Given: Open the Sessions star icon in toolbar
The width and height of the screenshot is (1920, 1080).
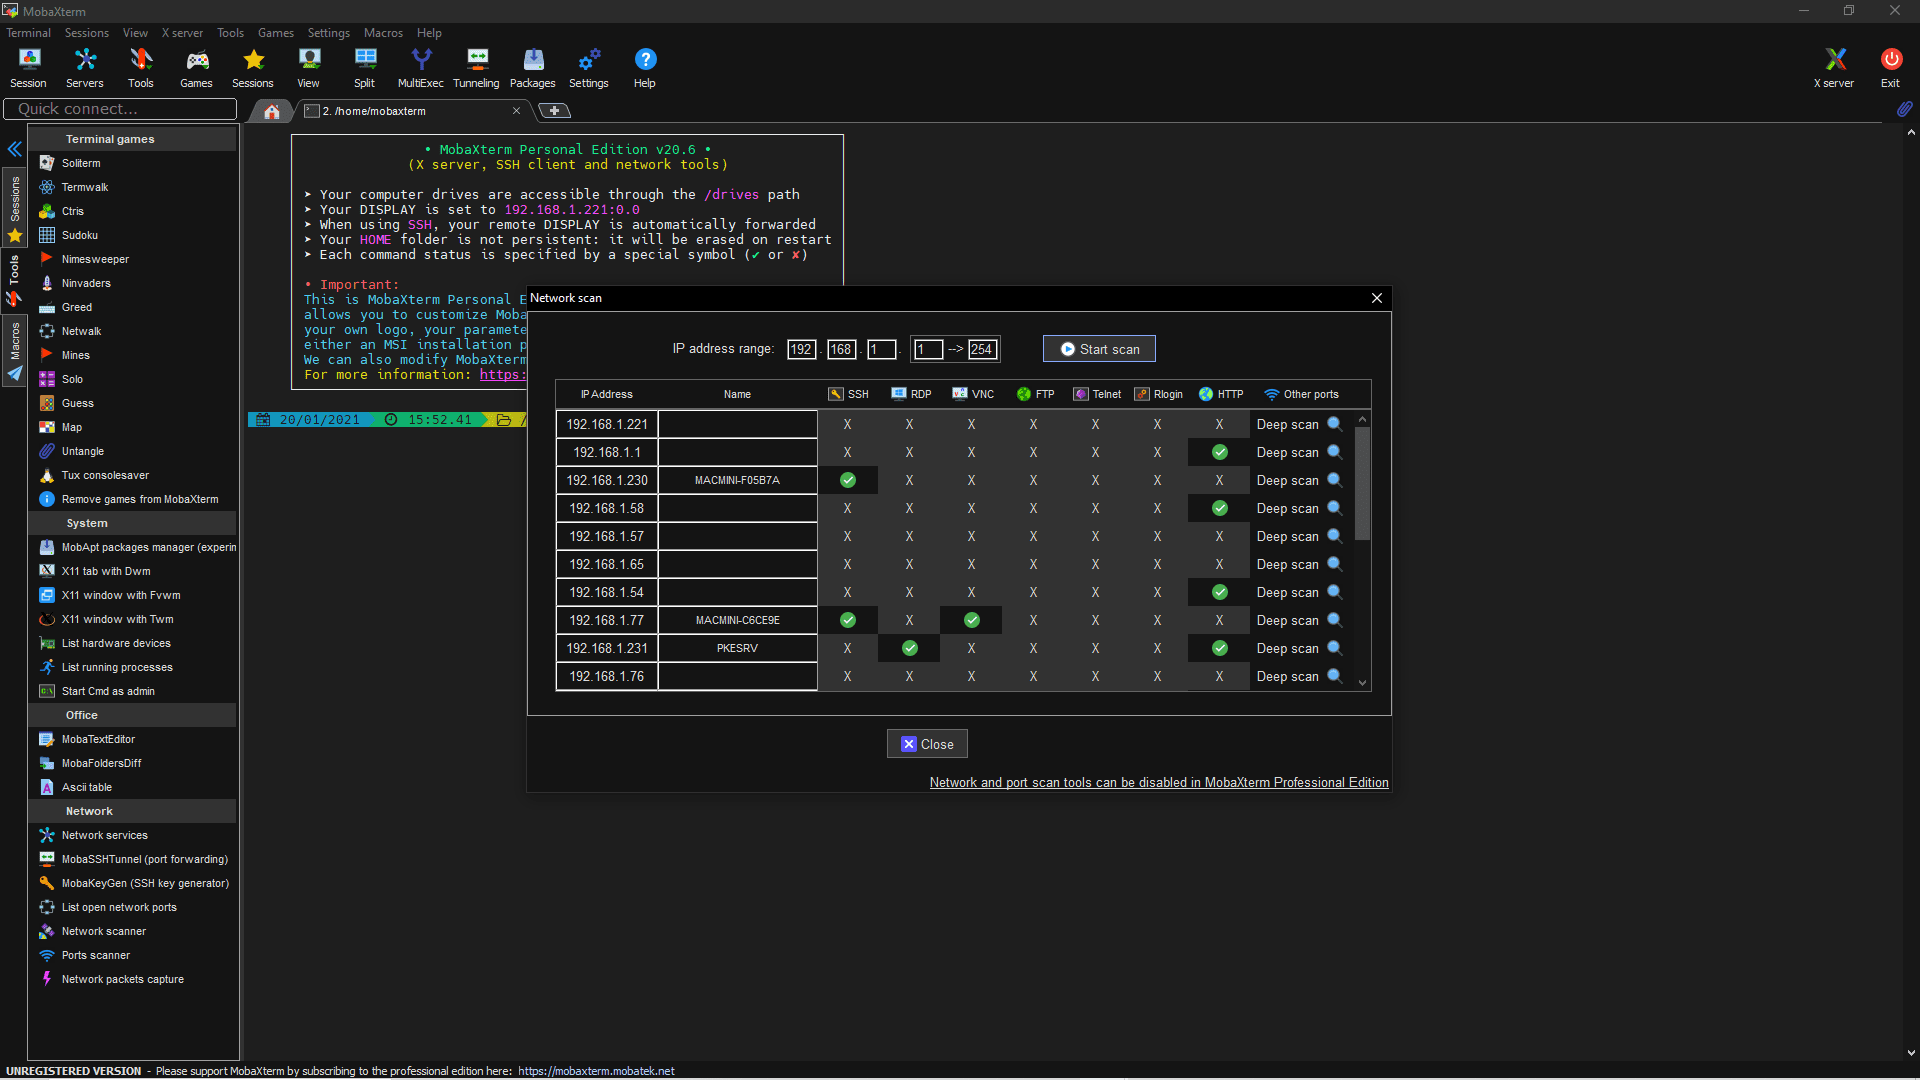Looking at the screenshot, I should 253,68.
